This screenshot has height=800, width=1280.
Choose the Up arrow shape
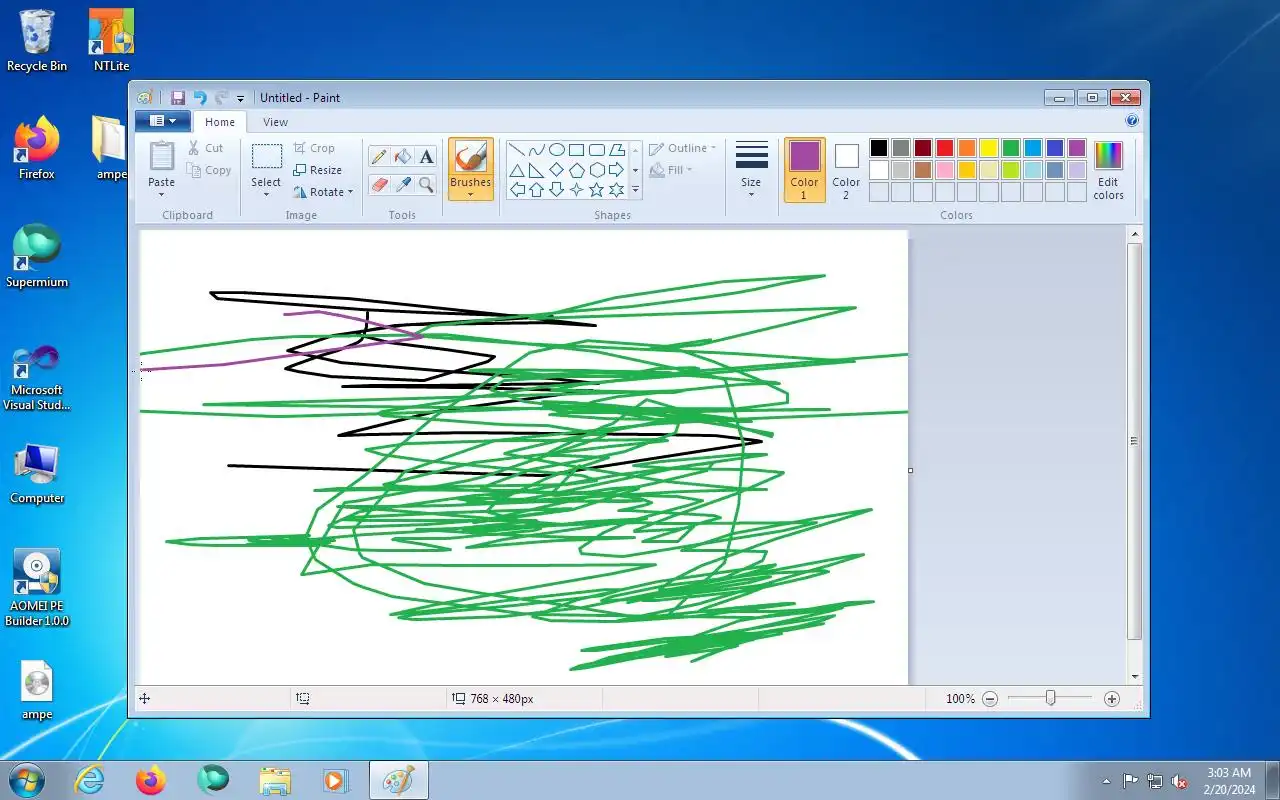pyautogui.click(x=537, y=190)
